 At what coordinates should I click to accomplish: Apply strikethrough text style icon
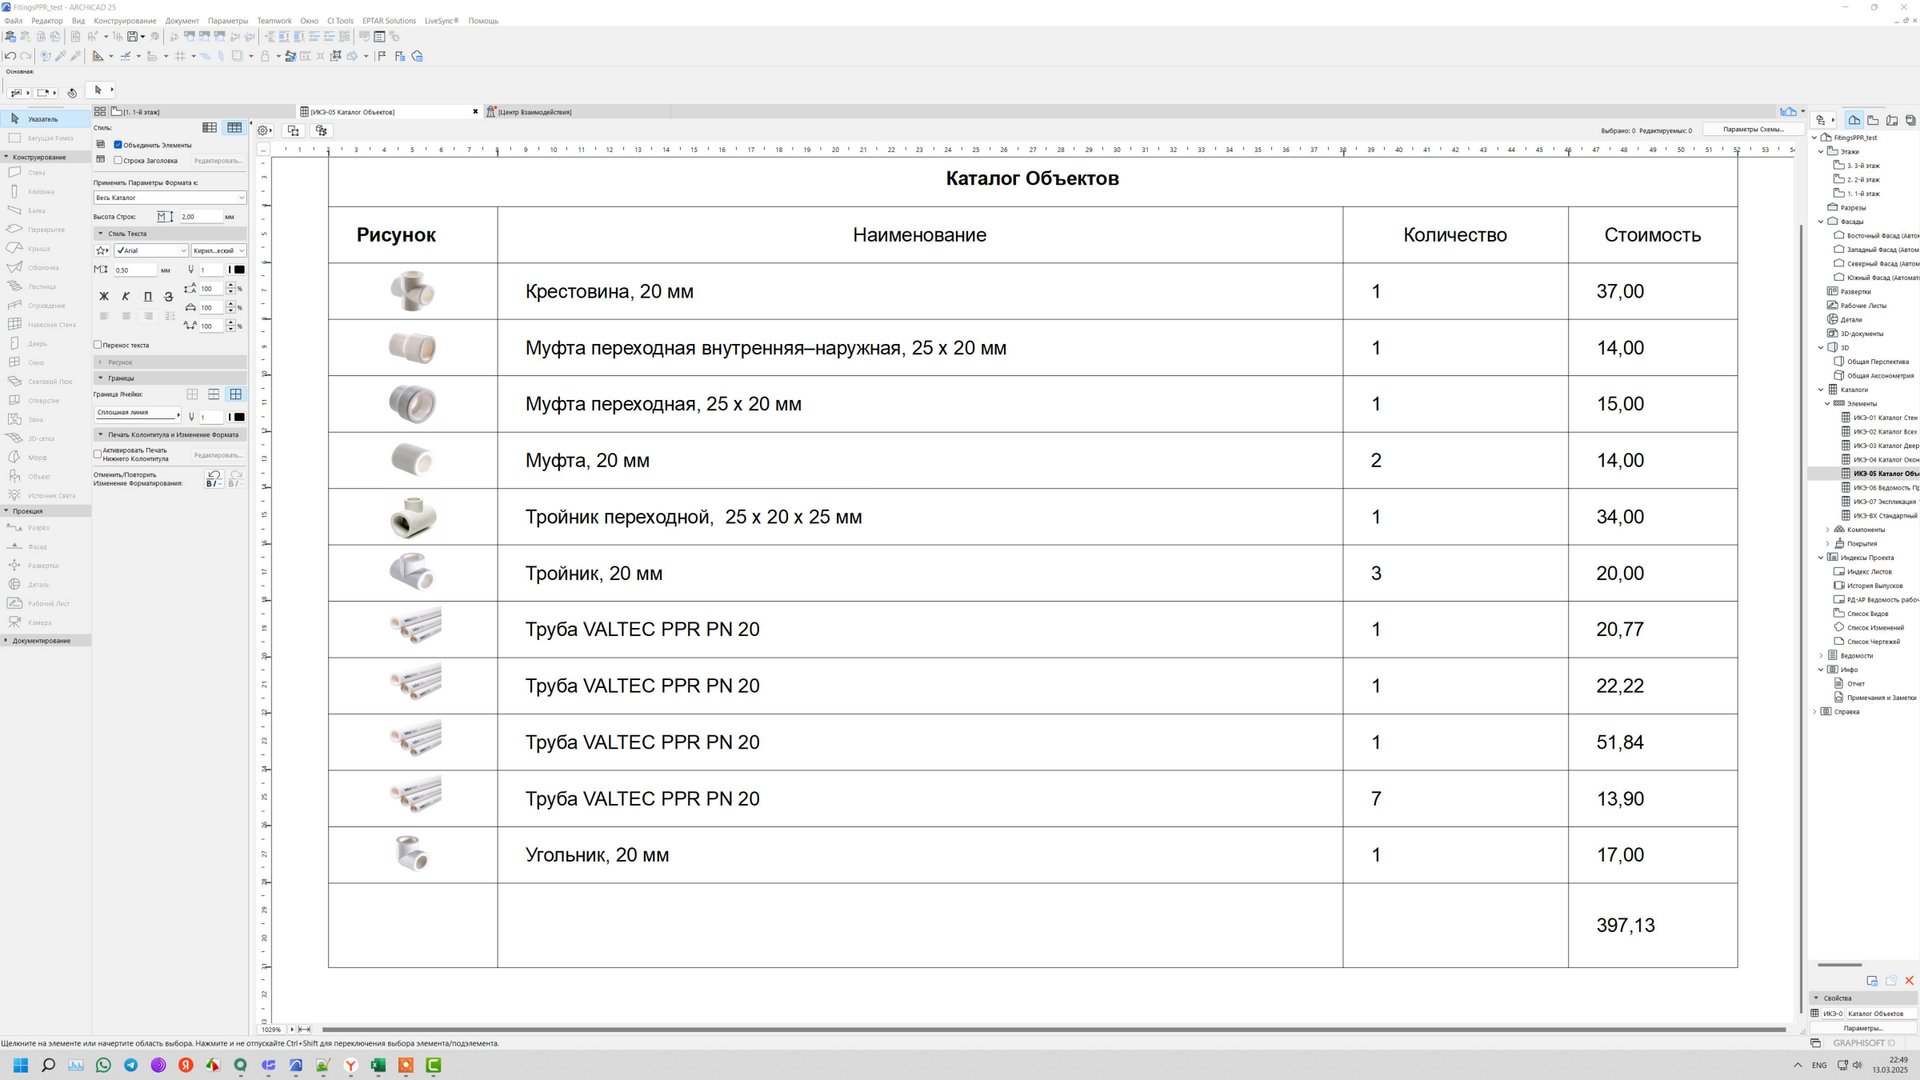168,296
